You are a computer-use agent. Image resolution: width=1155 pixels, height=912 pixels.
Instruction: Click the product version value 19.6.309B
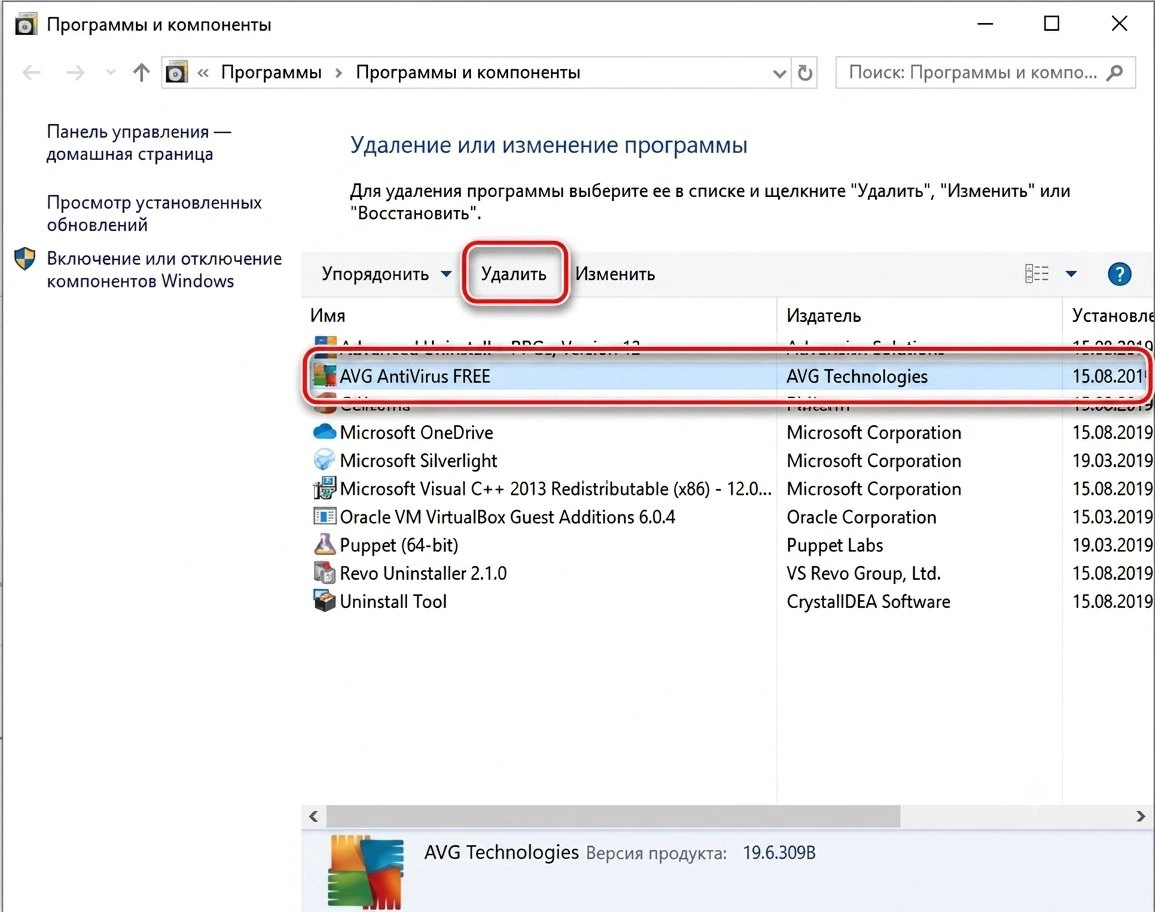[x=779, y=853]
